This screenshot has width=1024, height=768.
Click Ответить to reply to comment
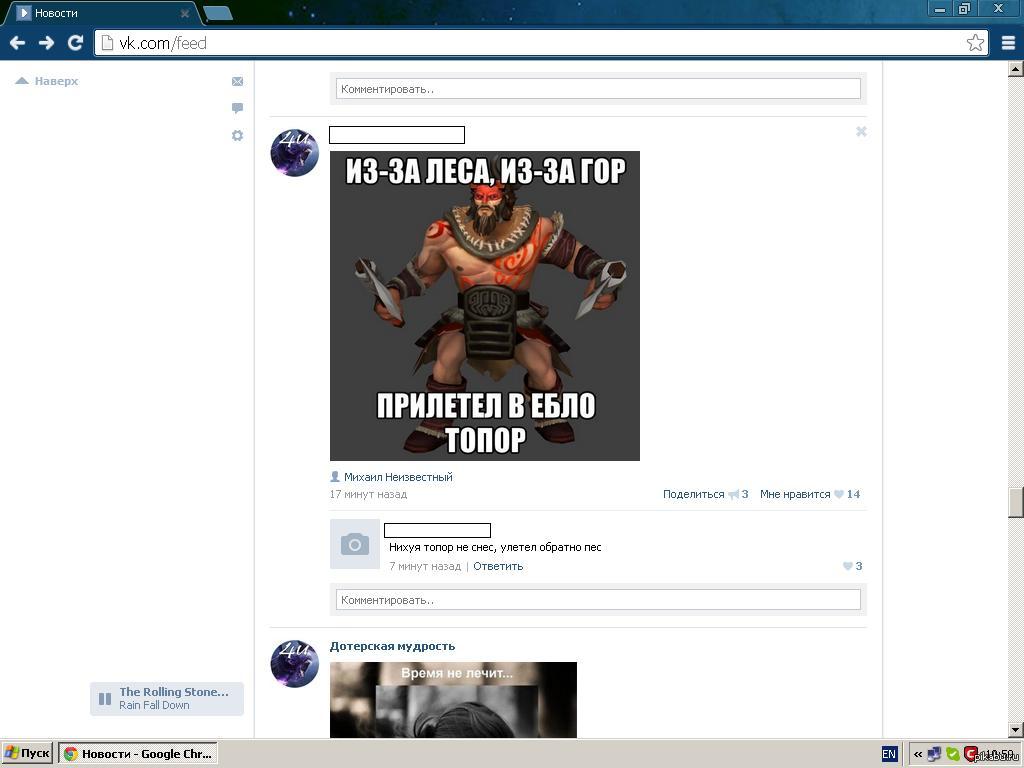tap(498, 566)
